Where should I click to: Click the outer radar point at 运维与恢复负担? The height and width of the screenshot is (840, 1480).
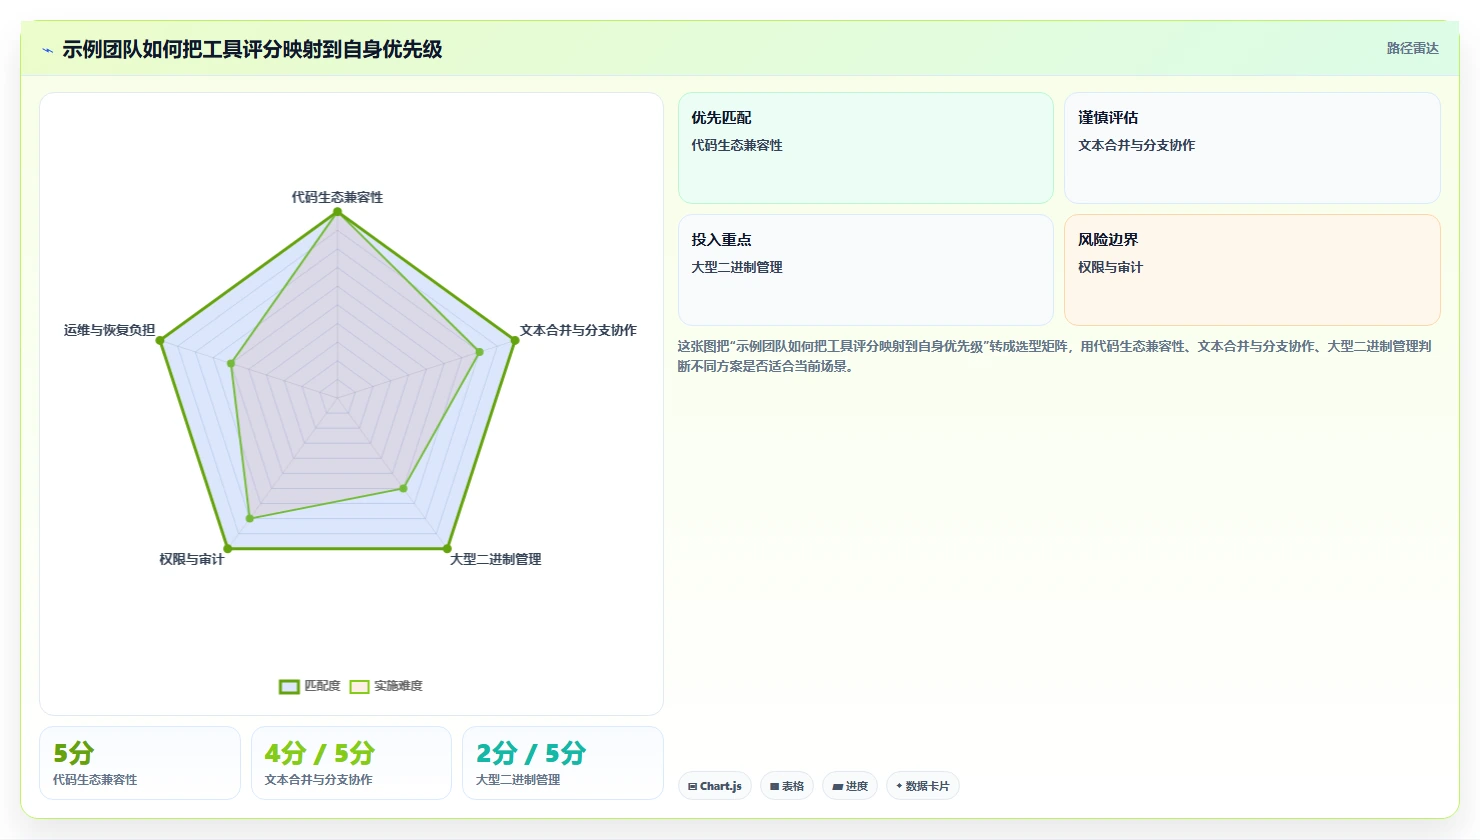click(160, 341)
